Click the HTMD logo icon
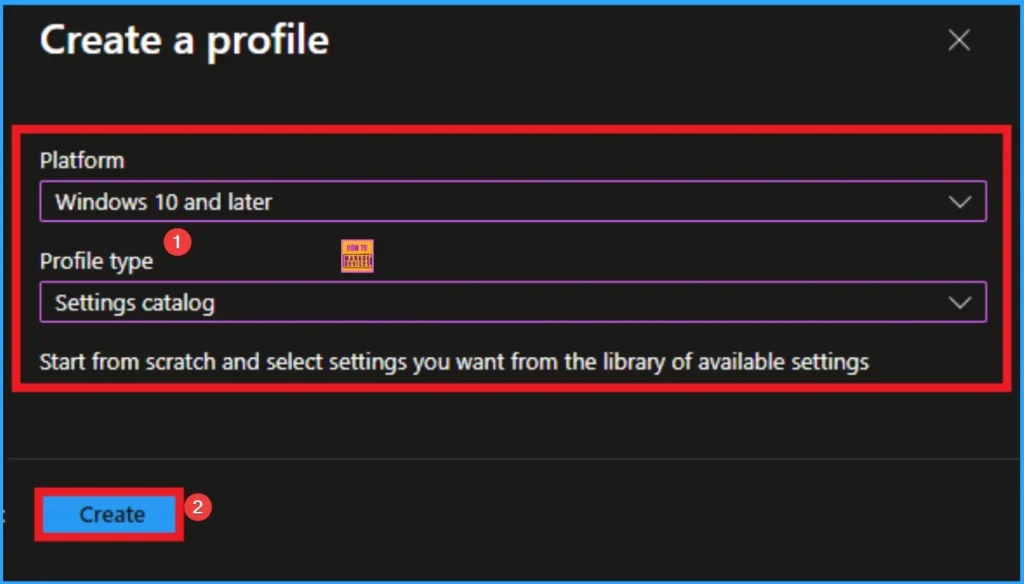Image resolution: width=1024 pixels, height=584 pixels. [356, 255]
